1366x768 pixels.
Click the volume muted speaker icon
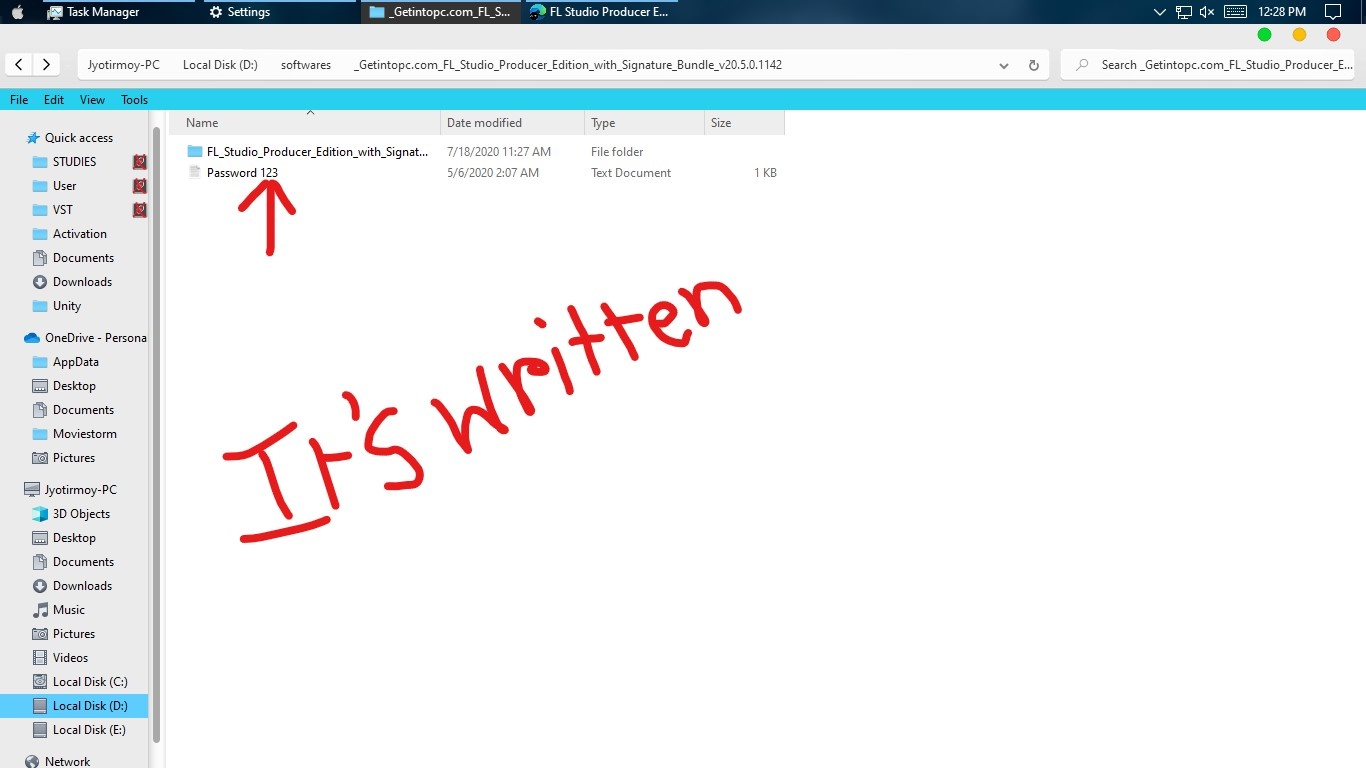[1207, 12]
